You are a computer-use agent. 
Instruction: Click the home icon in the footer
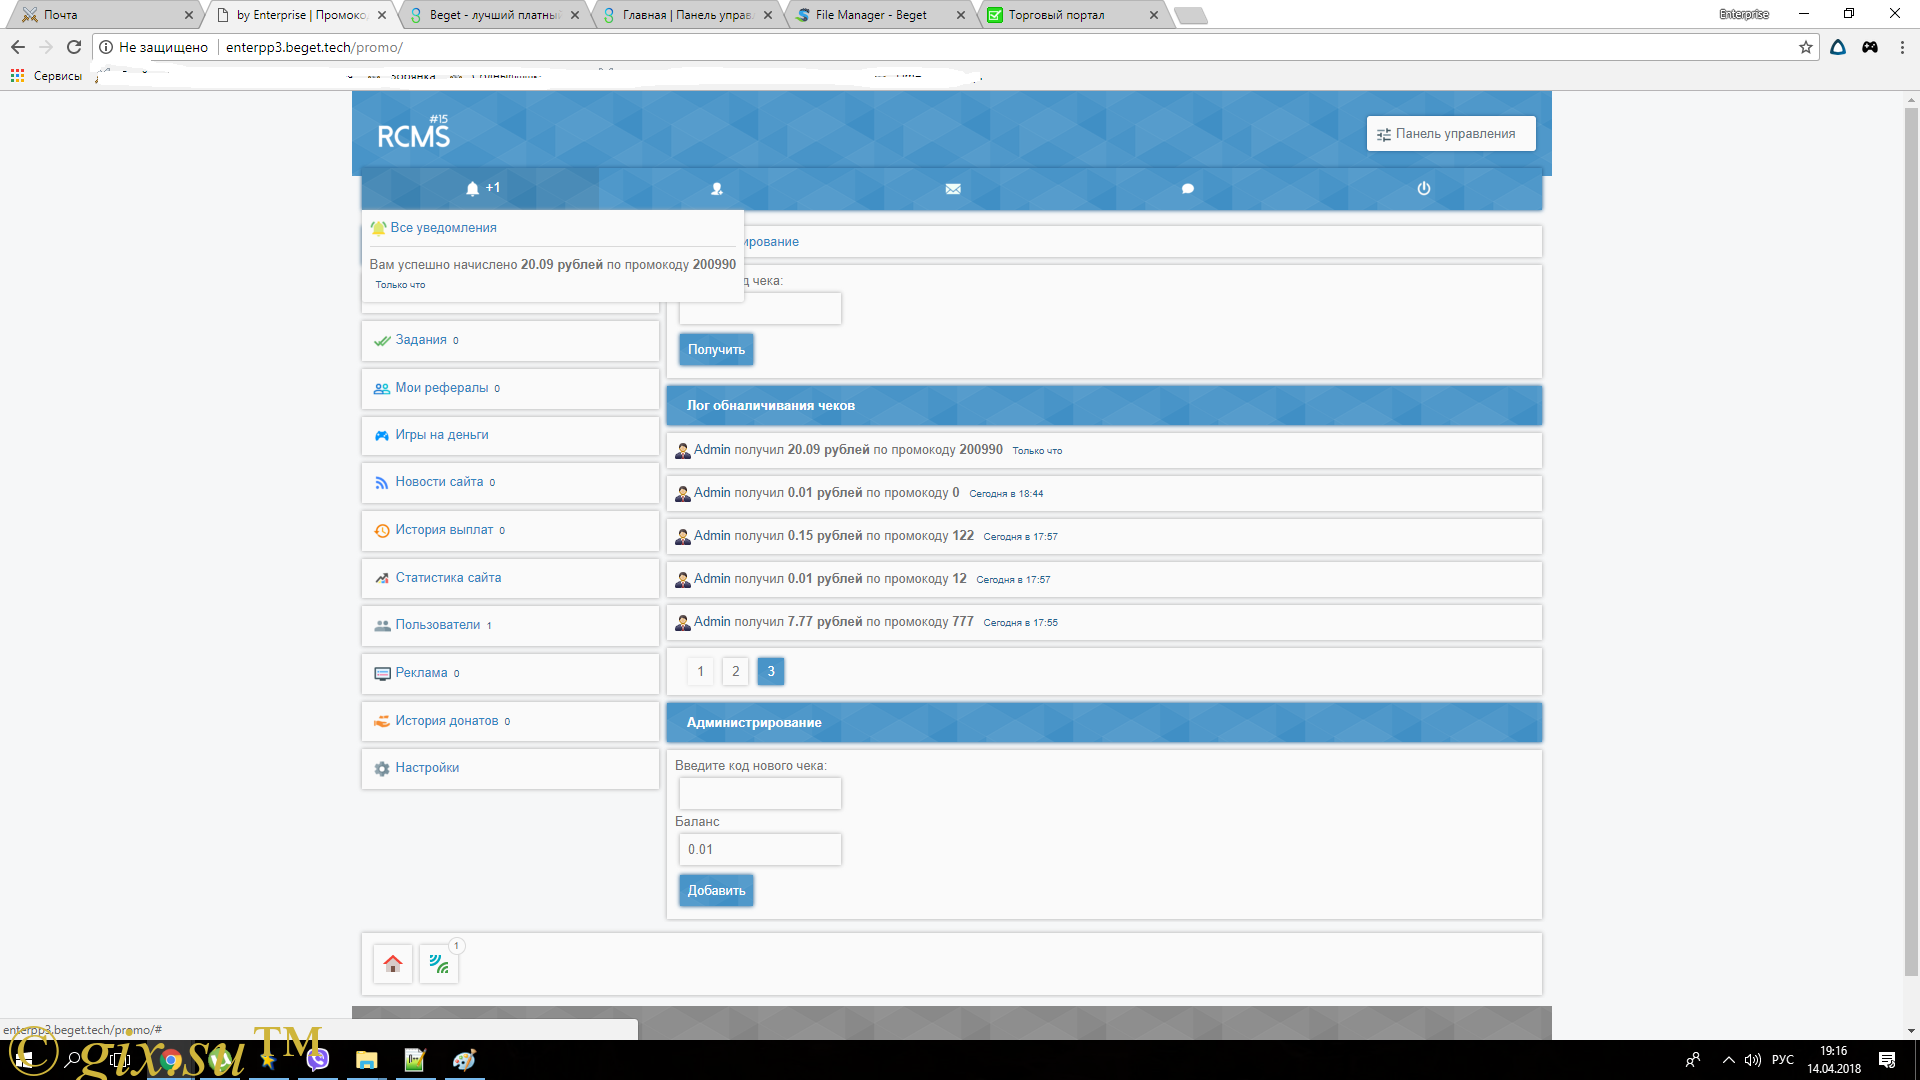(x=393, y=964)
